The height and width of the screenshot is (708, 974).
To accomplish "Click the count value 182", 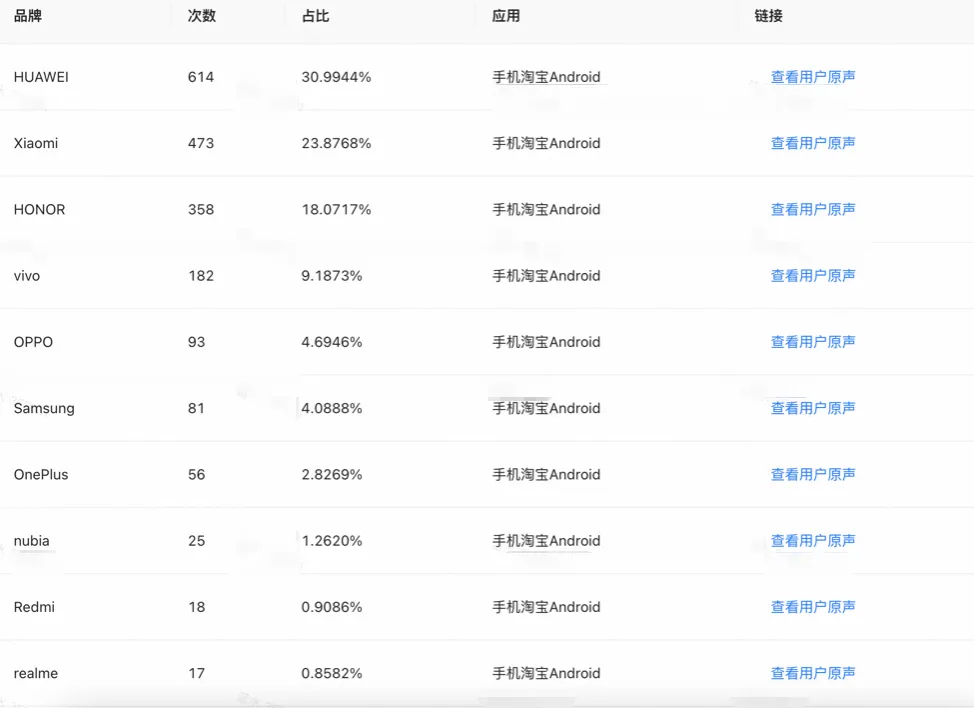I will pyautogui.click(x=201, y=276).
